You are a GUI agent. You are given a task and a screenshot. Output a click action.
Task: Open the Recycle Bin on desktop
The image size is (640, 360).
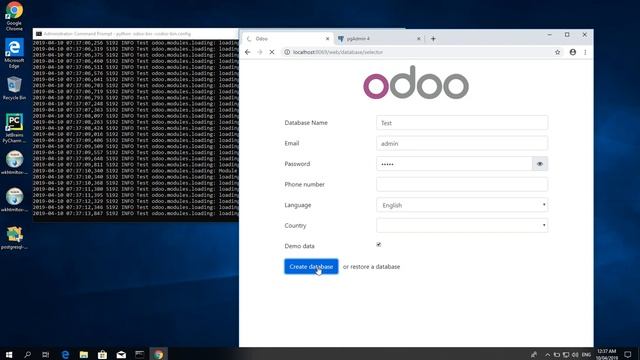(14, 88)
